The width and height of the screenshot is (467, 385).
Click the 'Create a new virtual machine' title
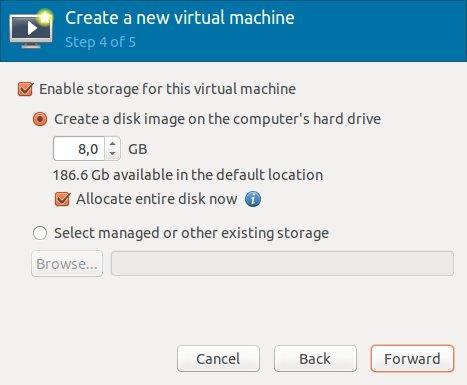[180, 18]
